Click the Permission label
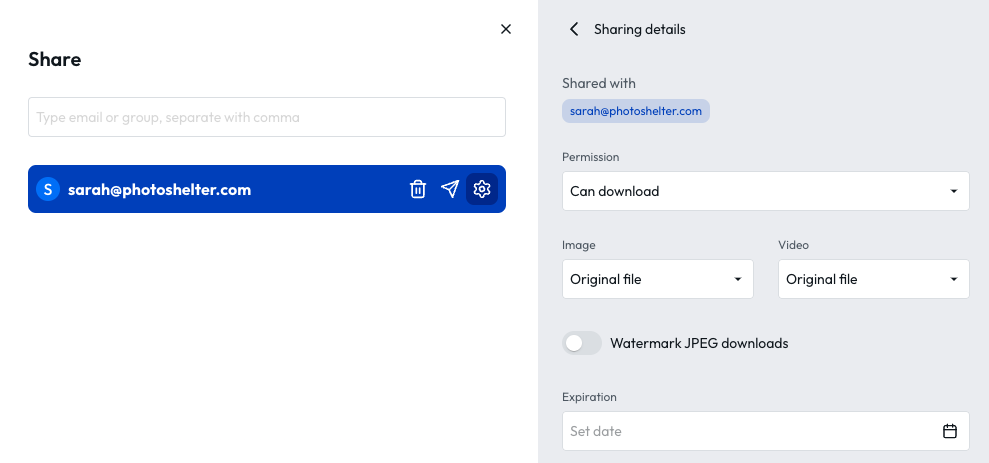Viewport: 989px width, 463px height. pyautogui.click(x=590, y=157)
